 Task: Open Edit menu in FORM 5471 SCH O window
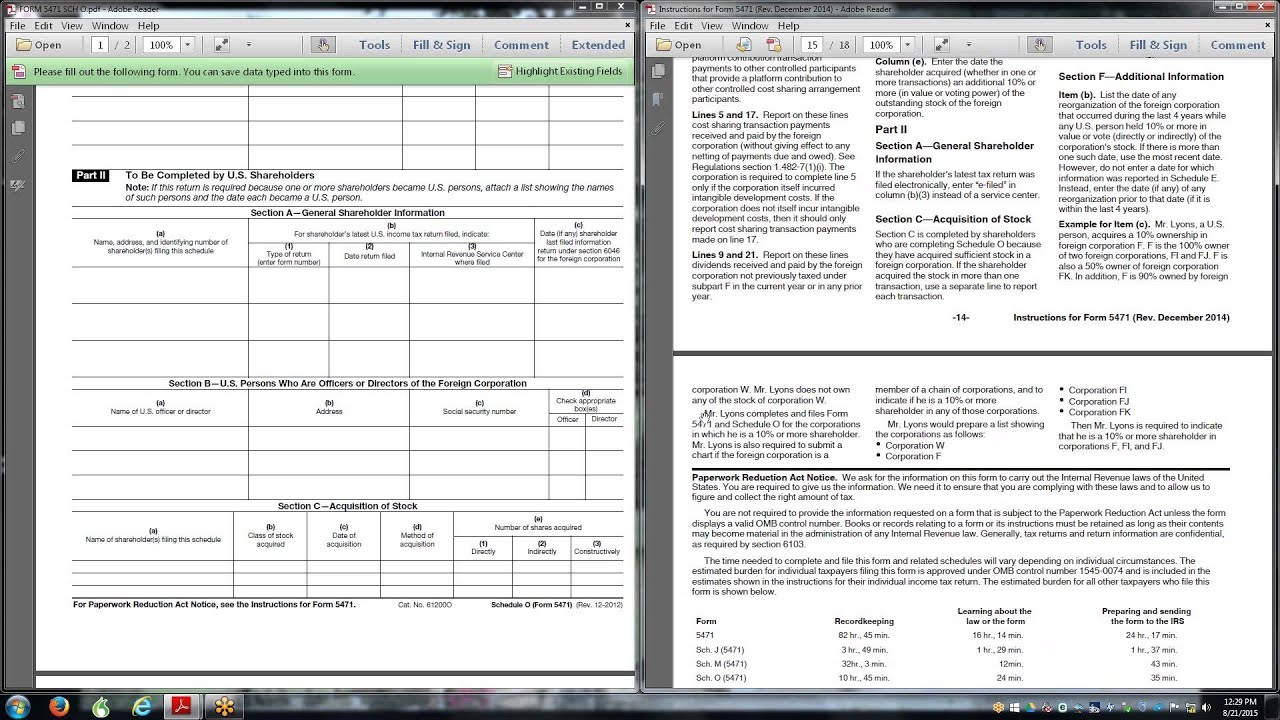pyautogui.click(x=43, y=26)
